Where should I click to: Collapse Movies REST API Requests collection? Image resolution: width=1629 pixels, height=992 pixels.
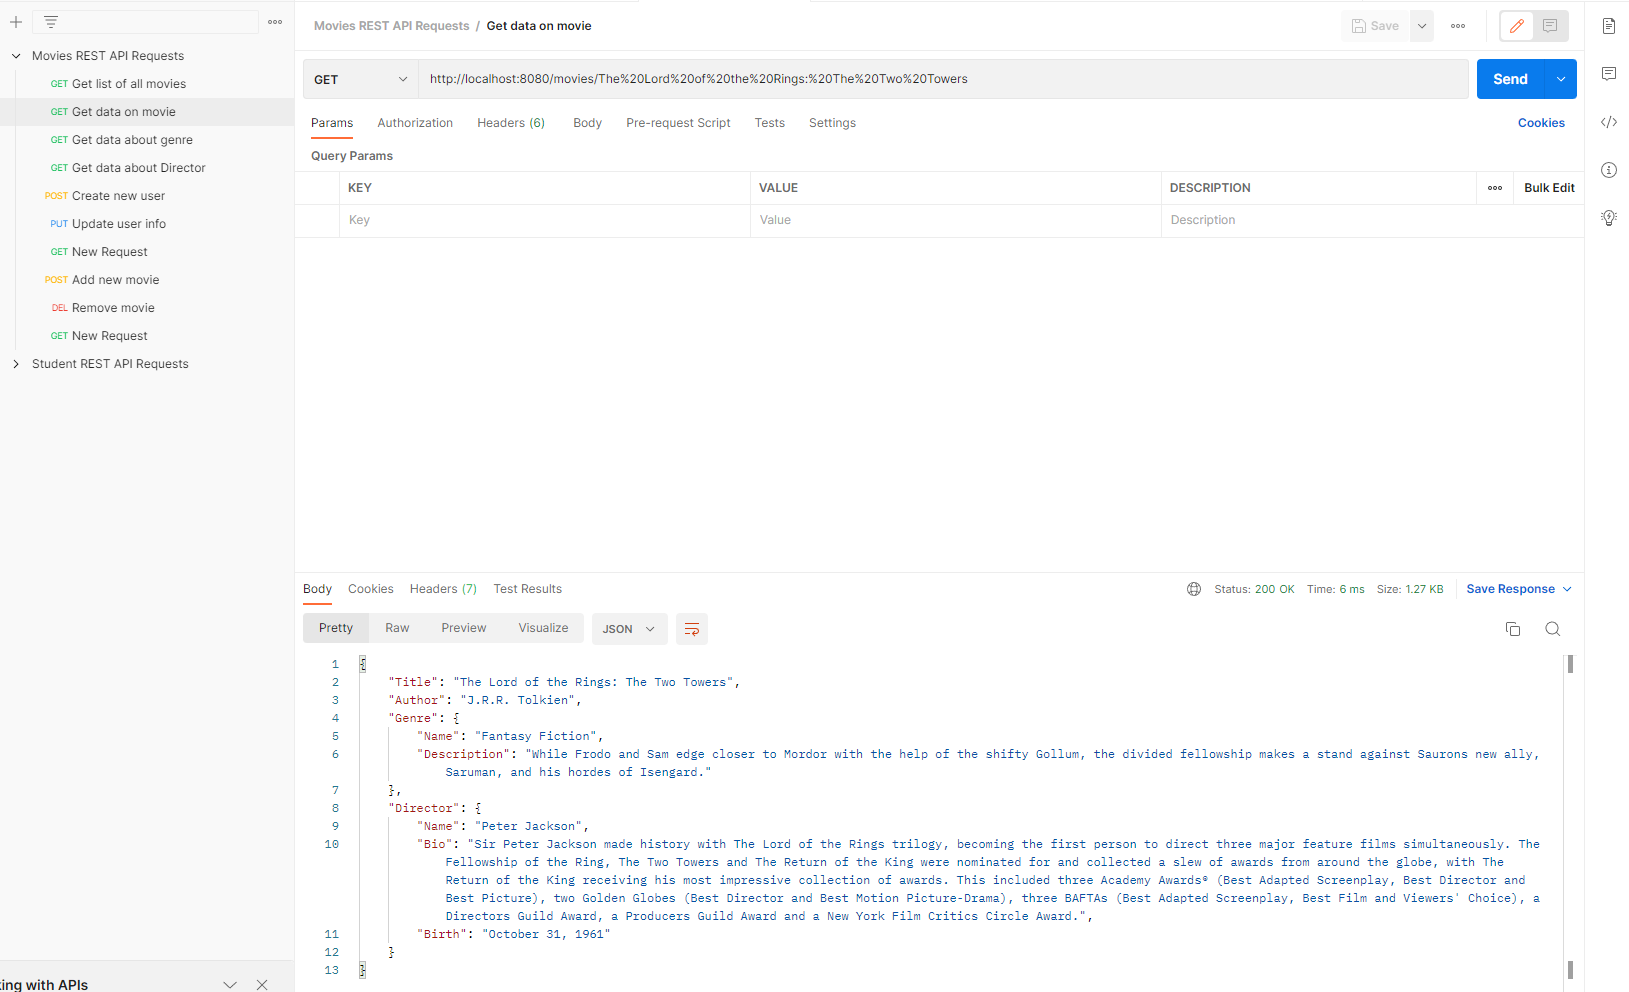tap(16, 56)
